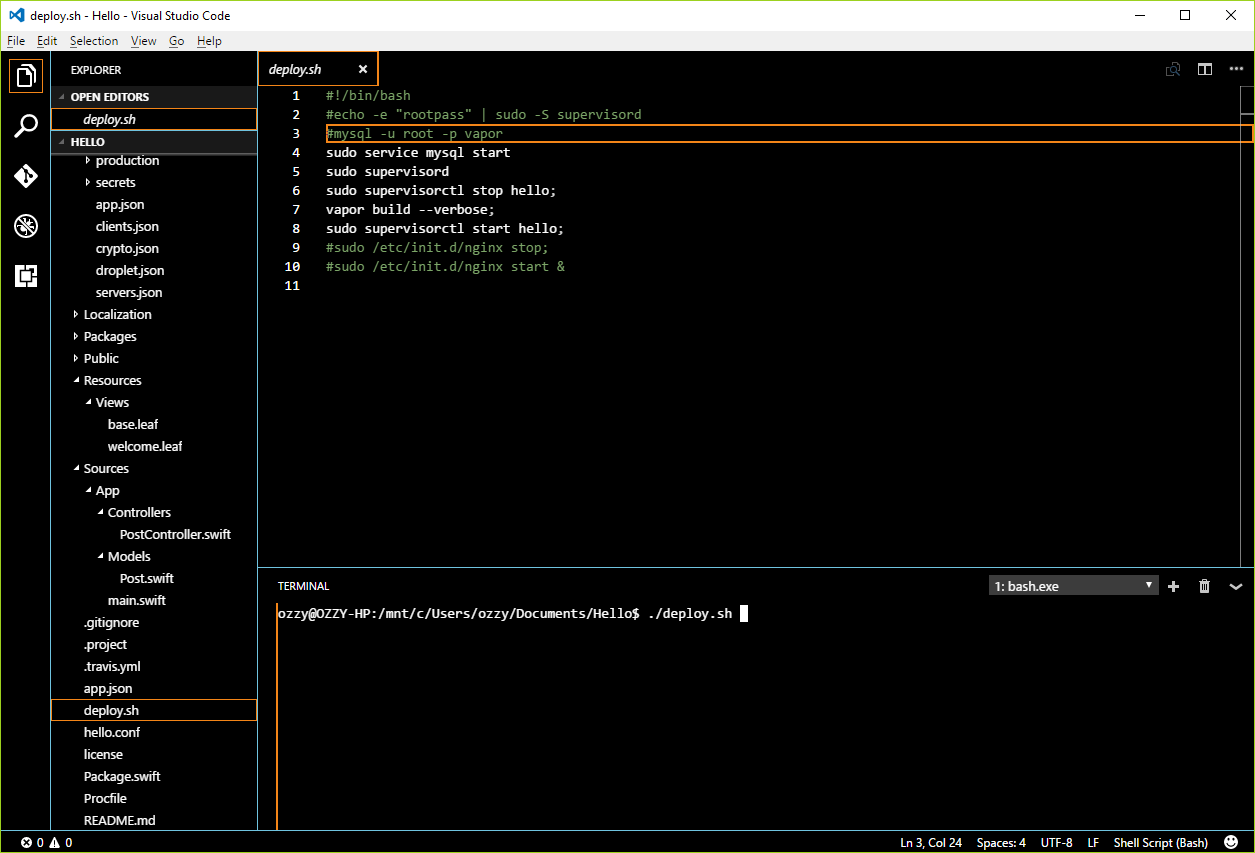Screen dimensions: 1255x853
Task: Expand the Public folder
Action: click(76, 358)
